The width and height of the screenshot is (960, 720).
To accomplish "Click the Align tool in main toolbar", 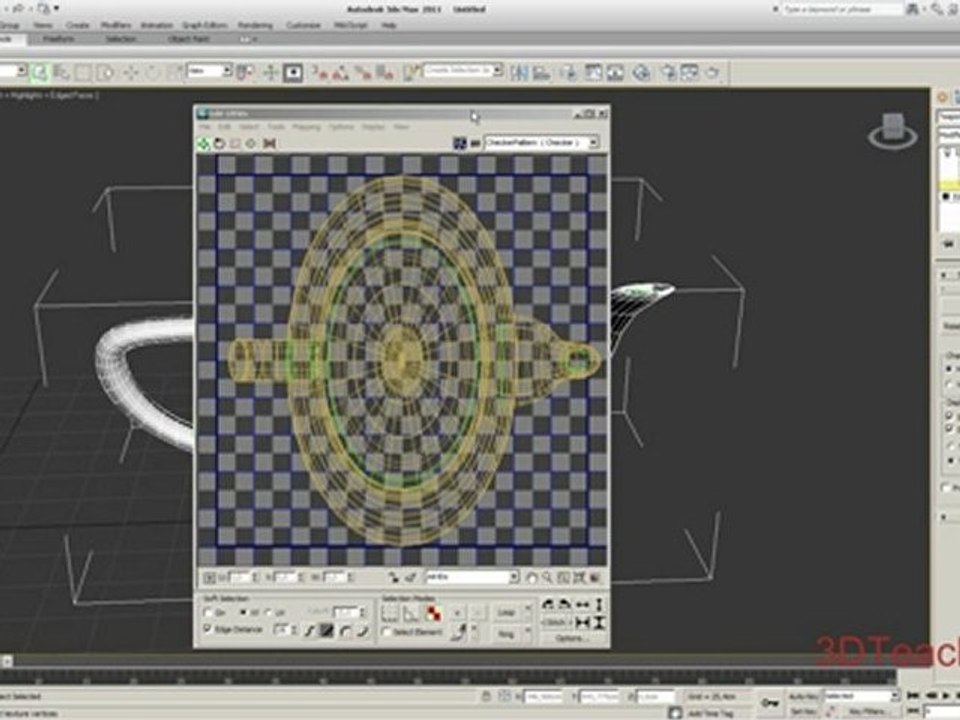I will pyautogui.click(x=542, y=73).
